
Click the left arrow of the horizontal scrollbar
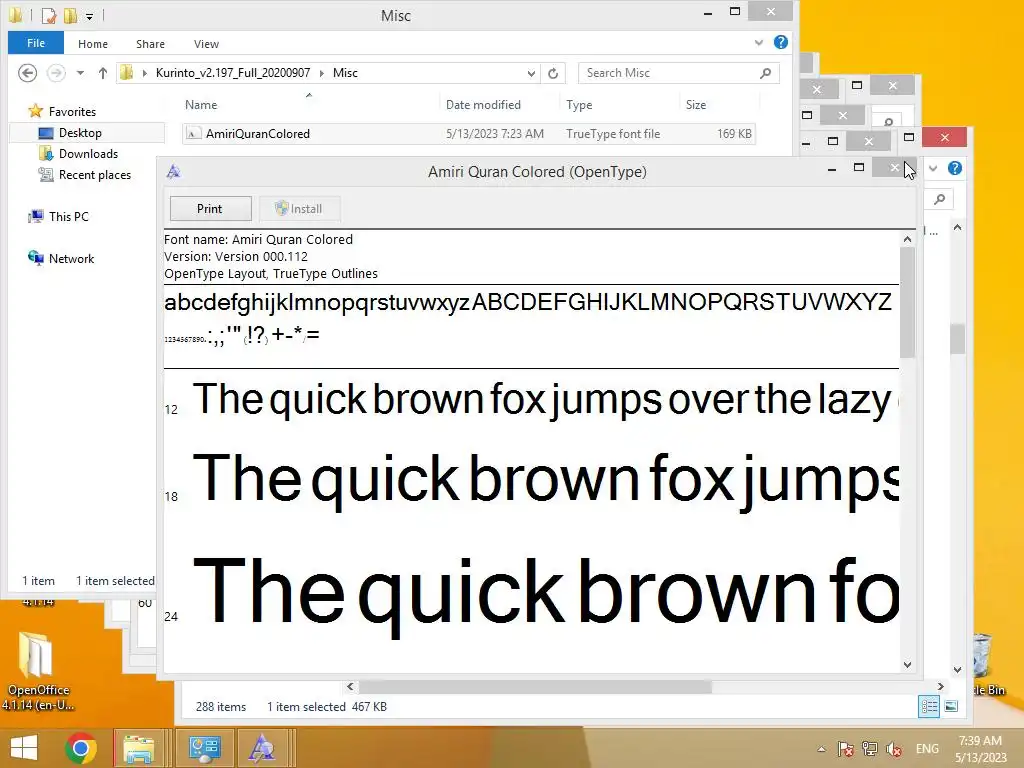(x=350, y=686)
